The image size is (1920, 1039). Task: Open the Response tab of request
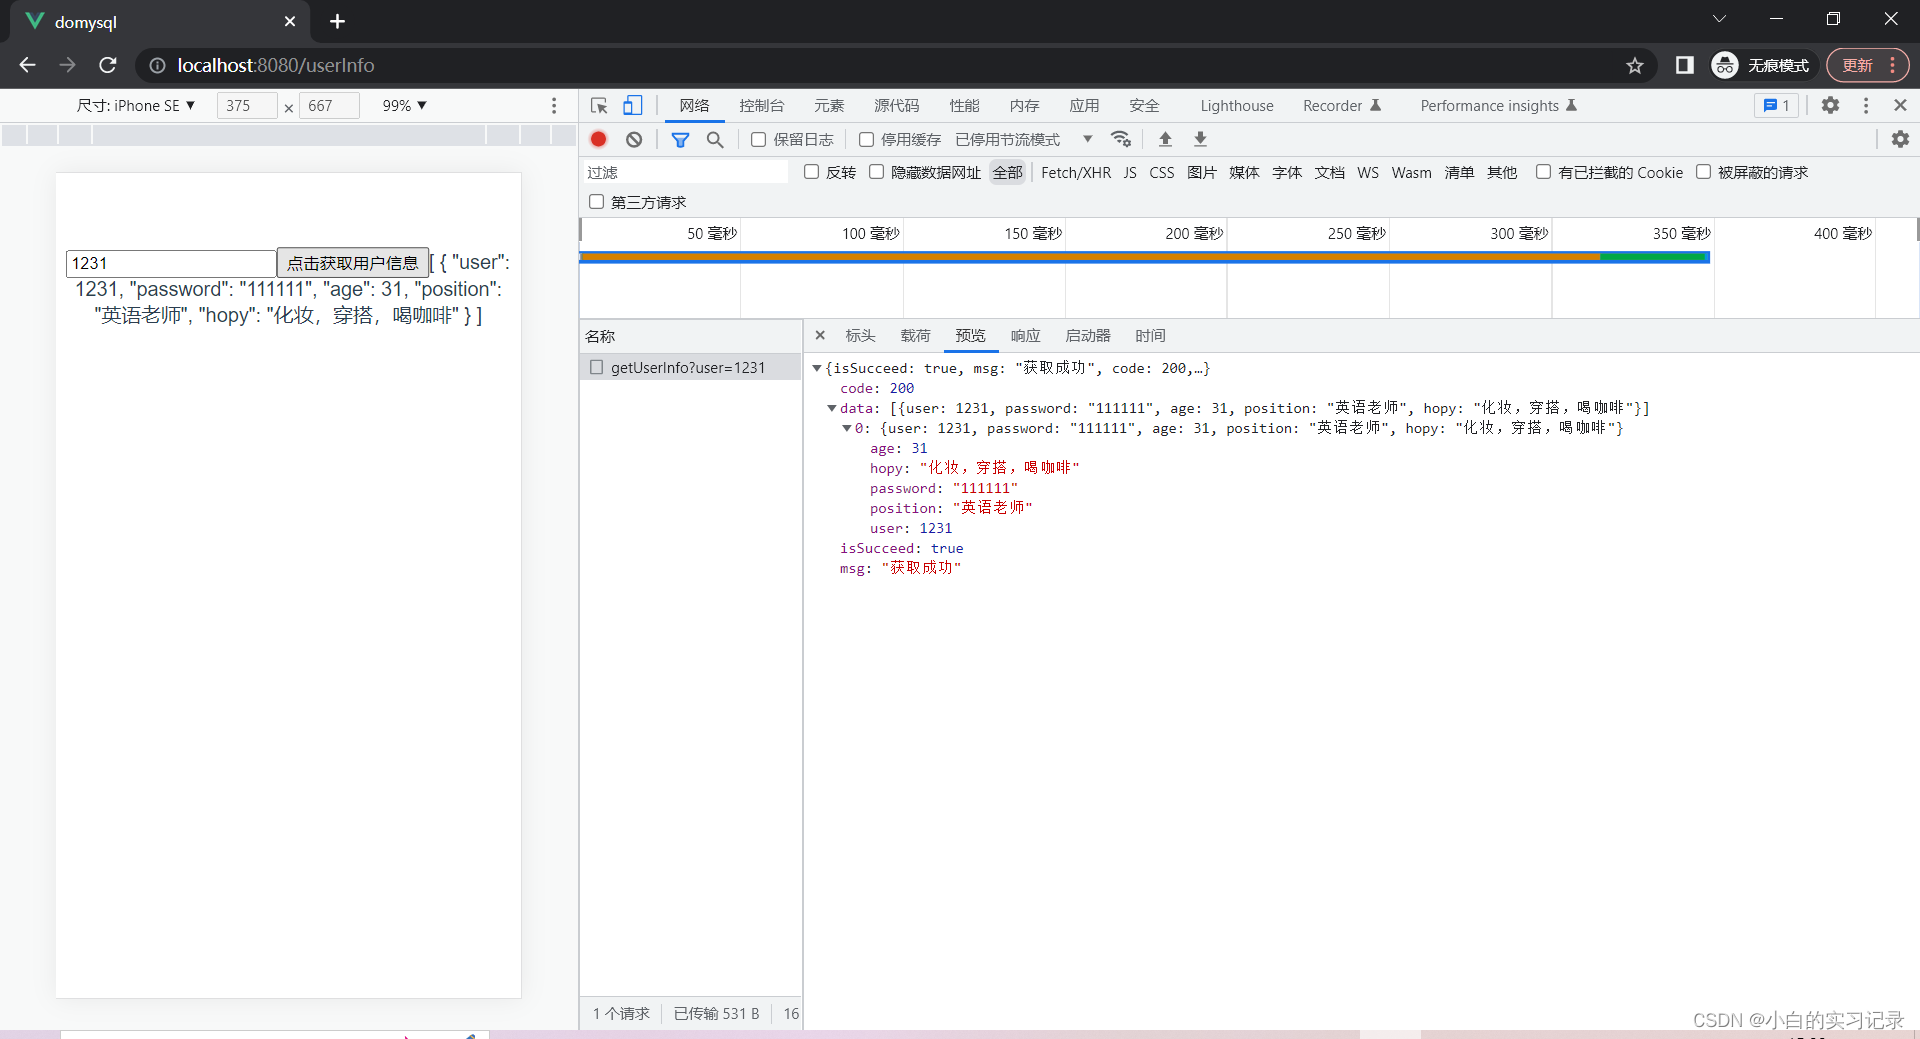pyautogui.click(x=1025, y=336)
